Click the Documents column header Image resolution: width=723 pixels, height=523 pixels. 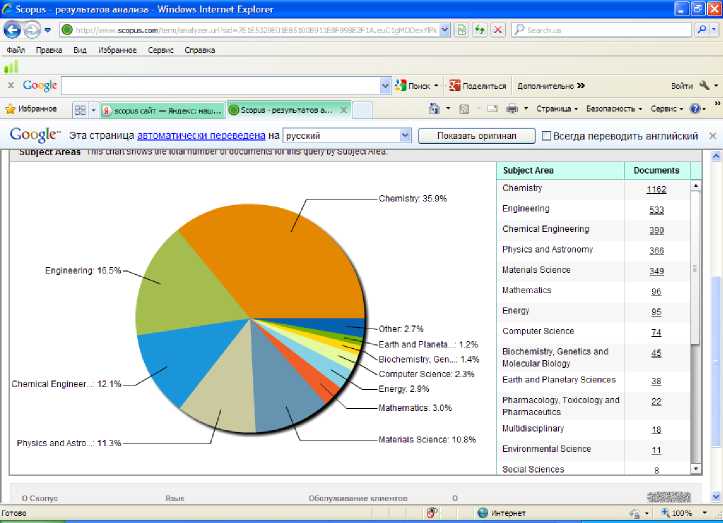tap(656, 171)
